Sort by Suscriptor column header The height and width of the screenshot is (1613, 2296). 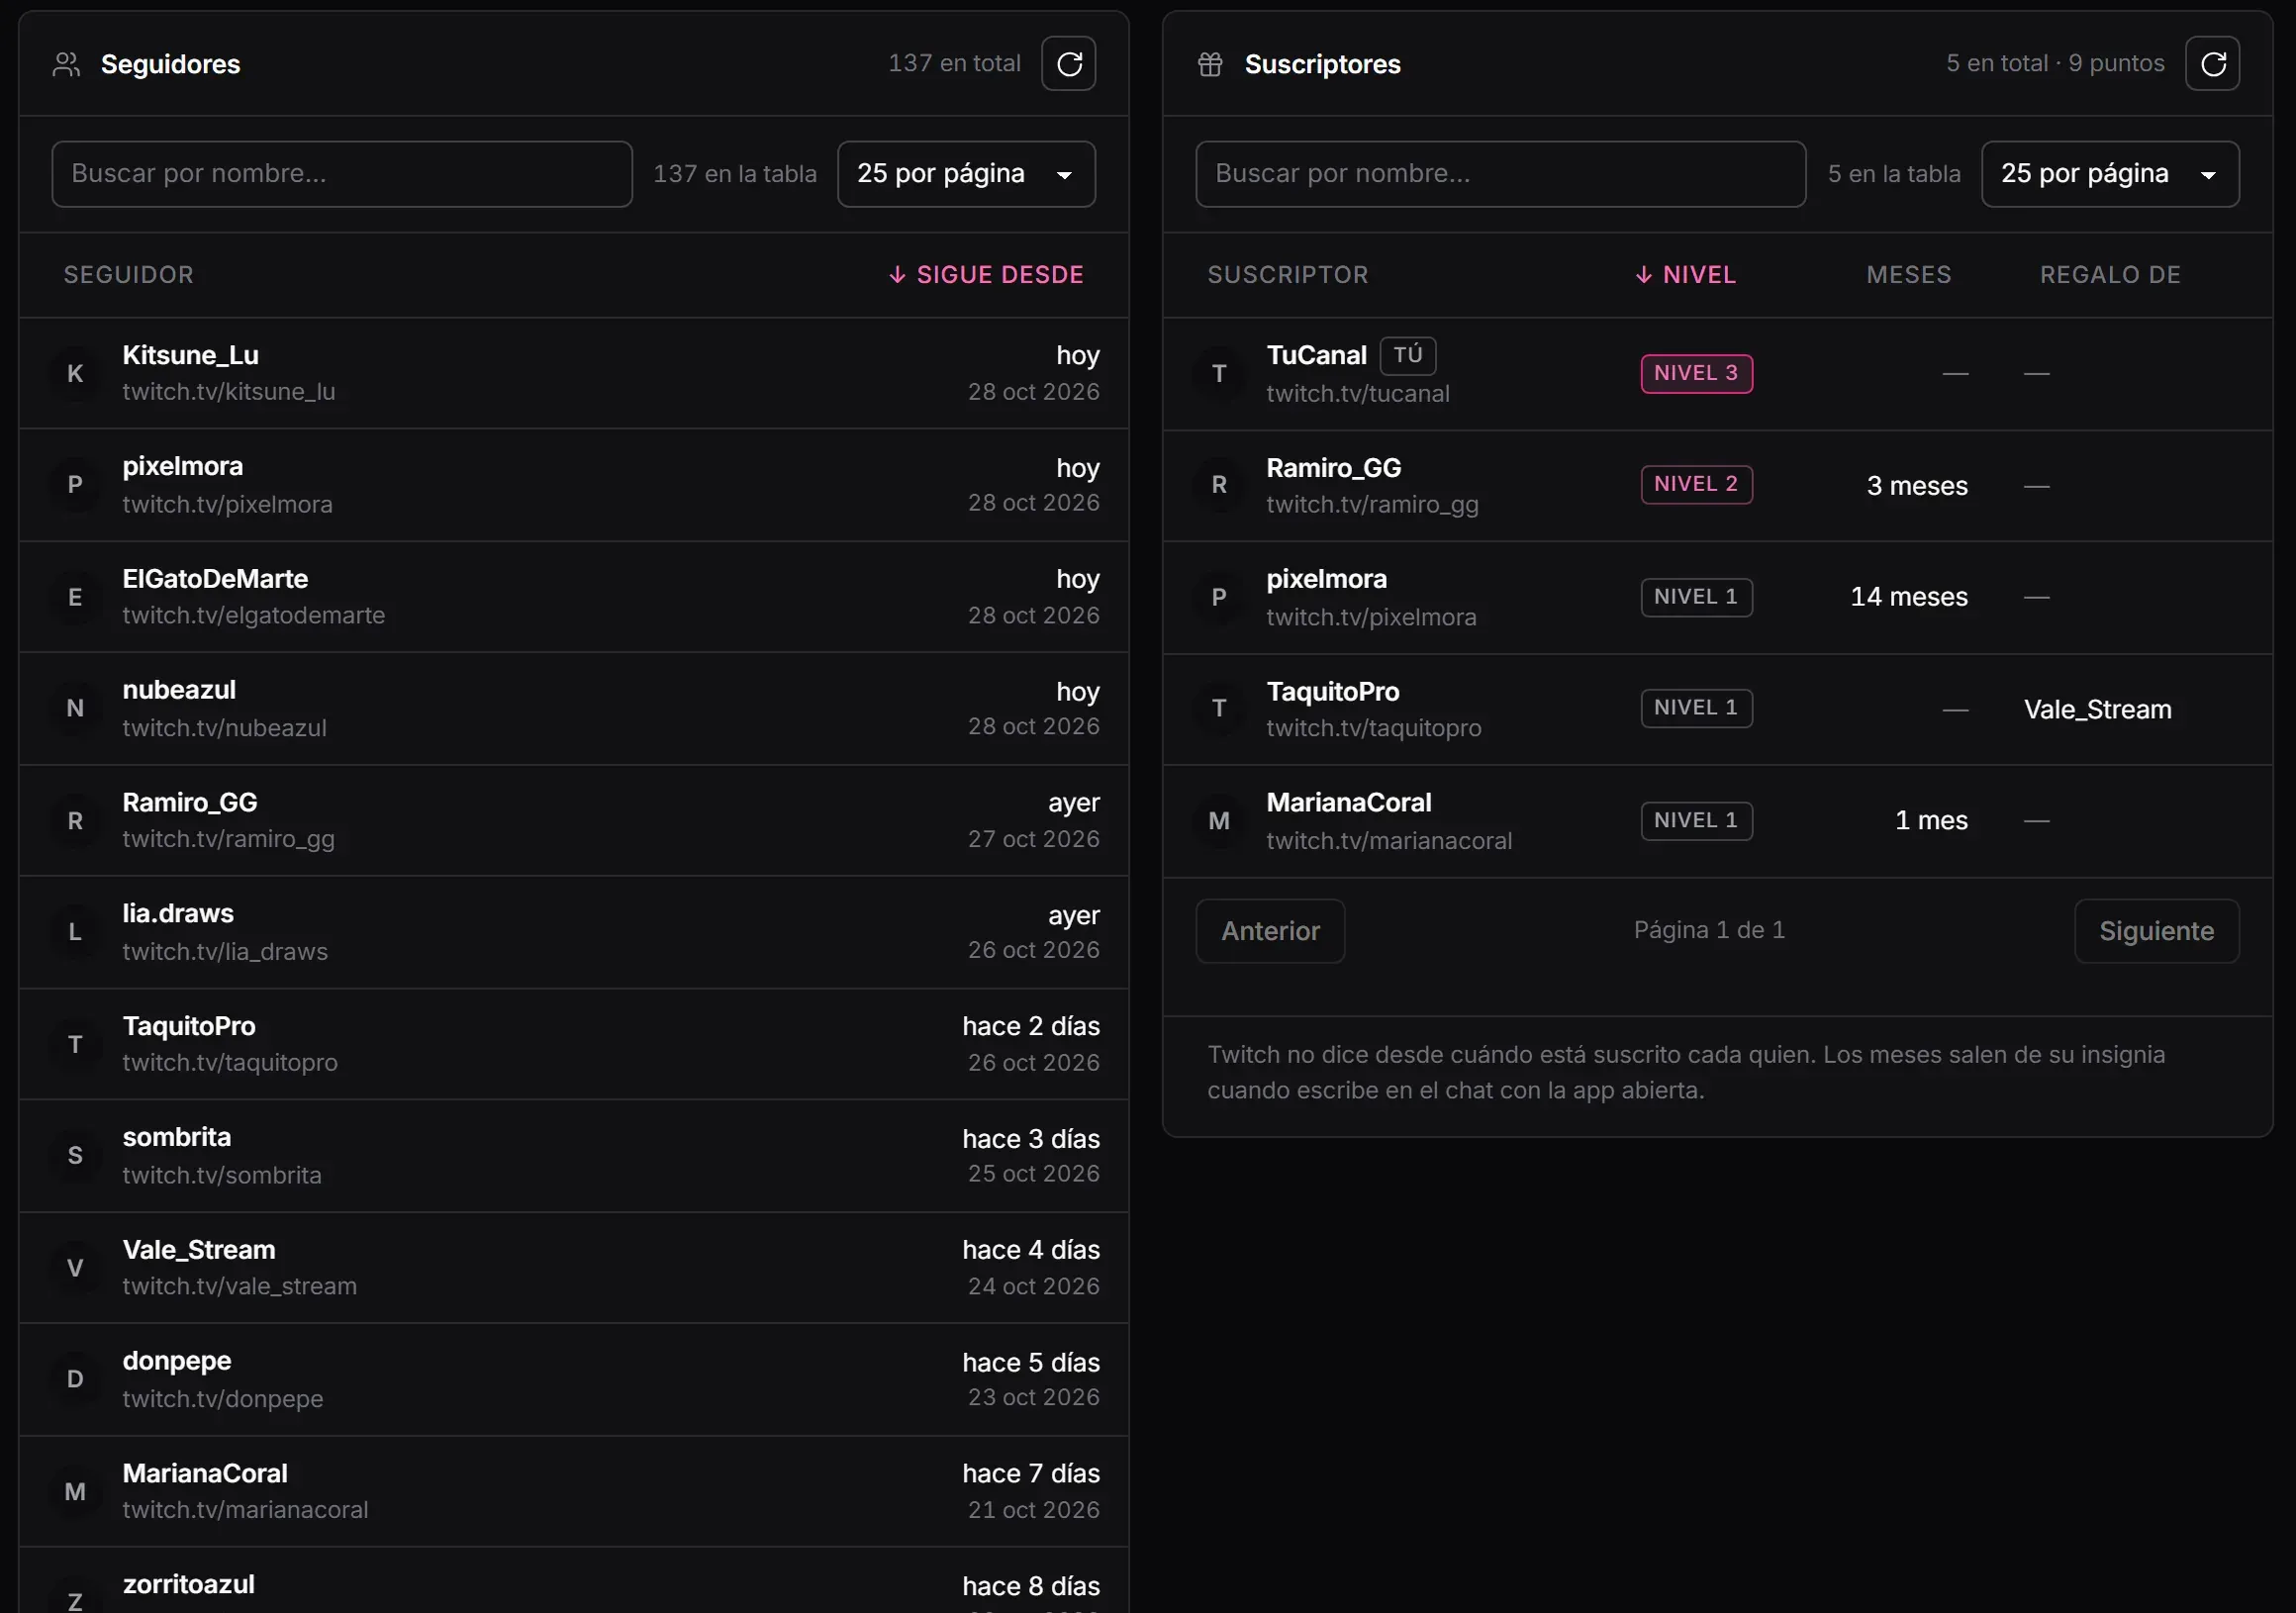(x=1288, y=275)
